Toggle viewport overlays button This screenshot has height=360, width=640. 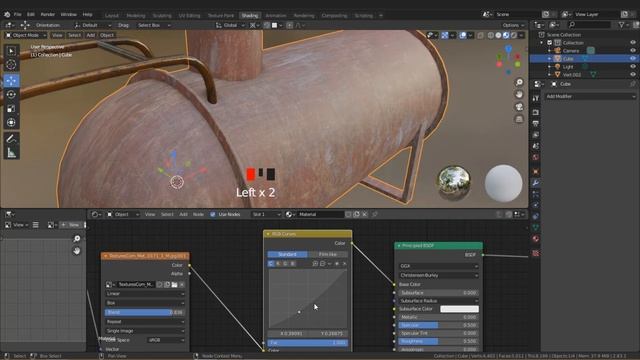[x=462, y=36]
